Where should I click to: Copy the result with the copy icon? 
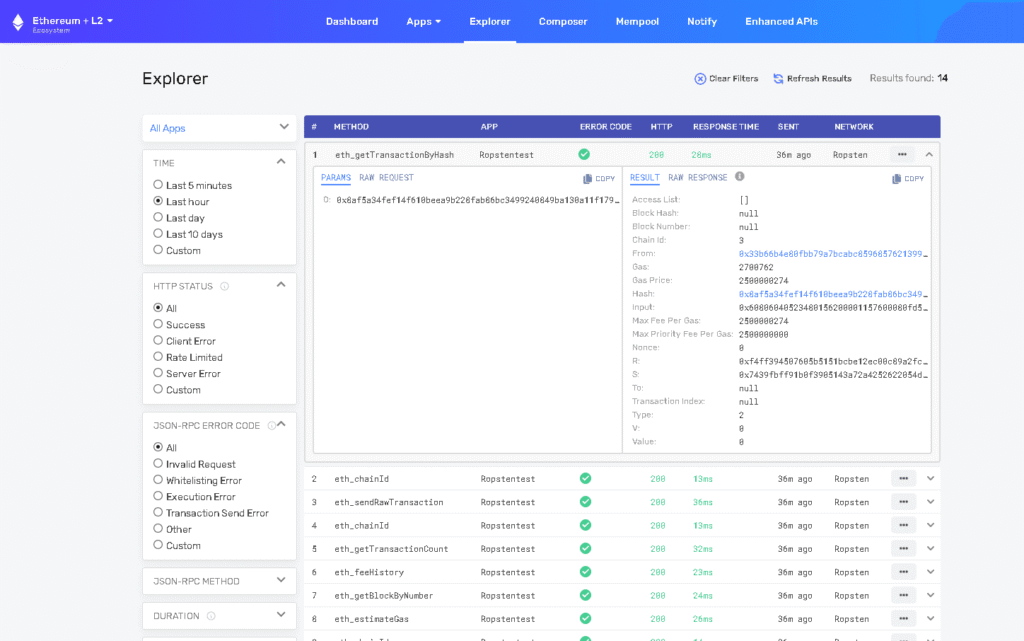pos(897,179)
